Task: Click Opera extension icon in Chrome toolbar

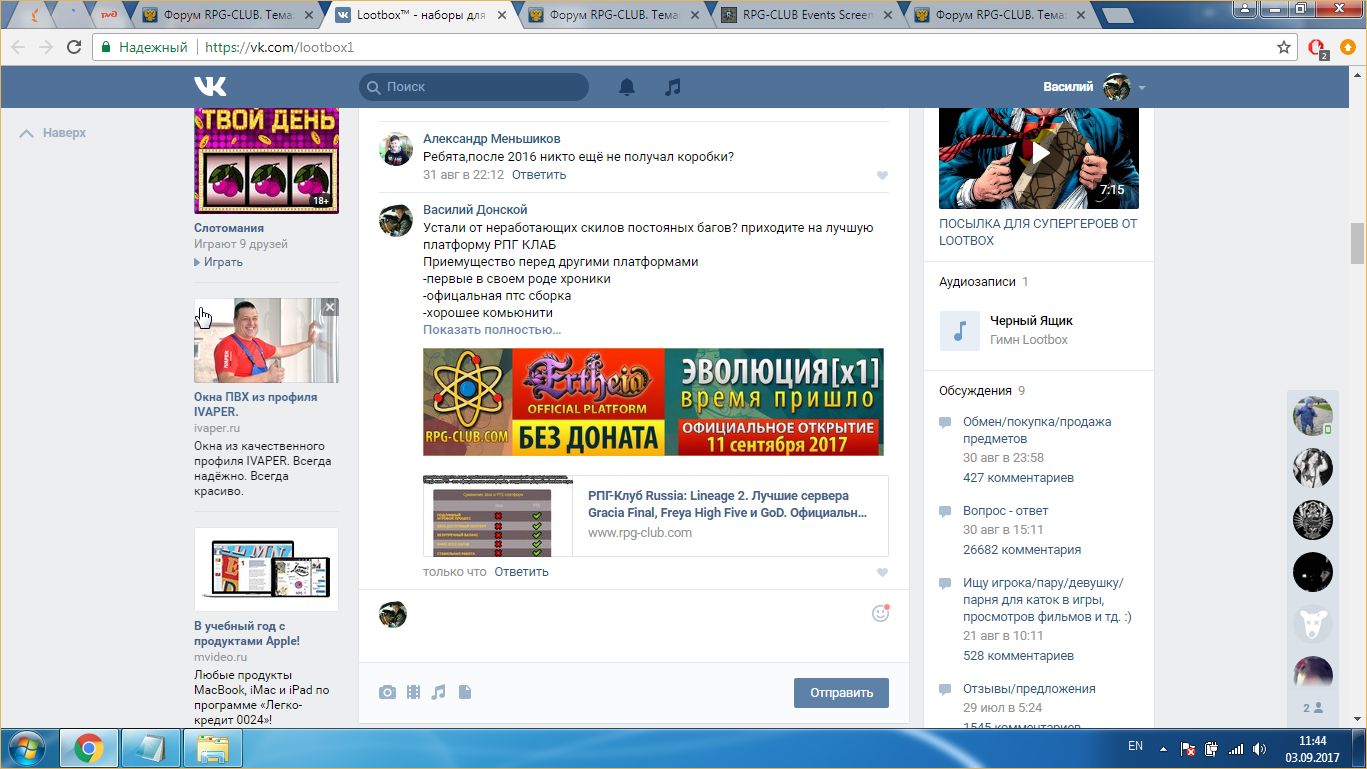Action: (1317, 47)
